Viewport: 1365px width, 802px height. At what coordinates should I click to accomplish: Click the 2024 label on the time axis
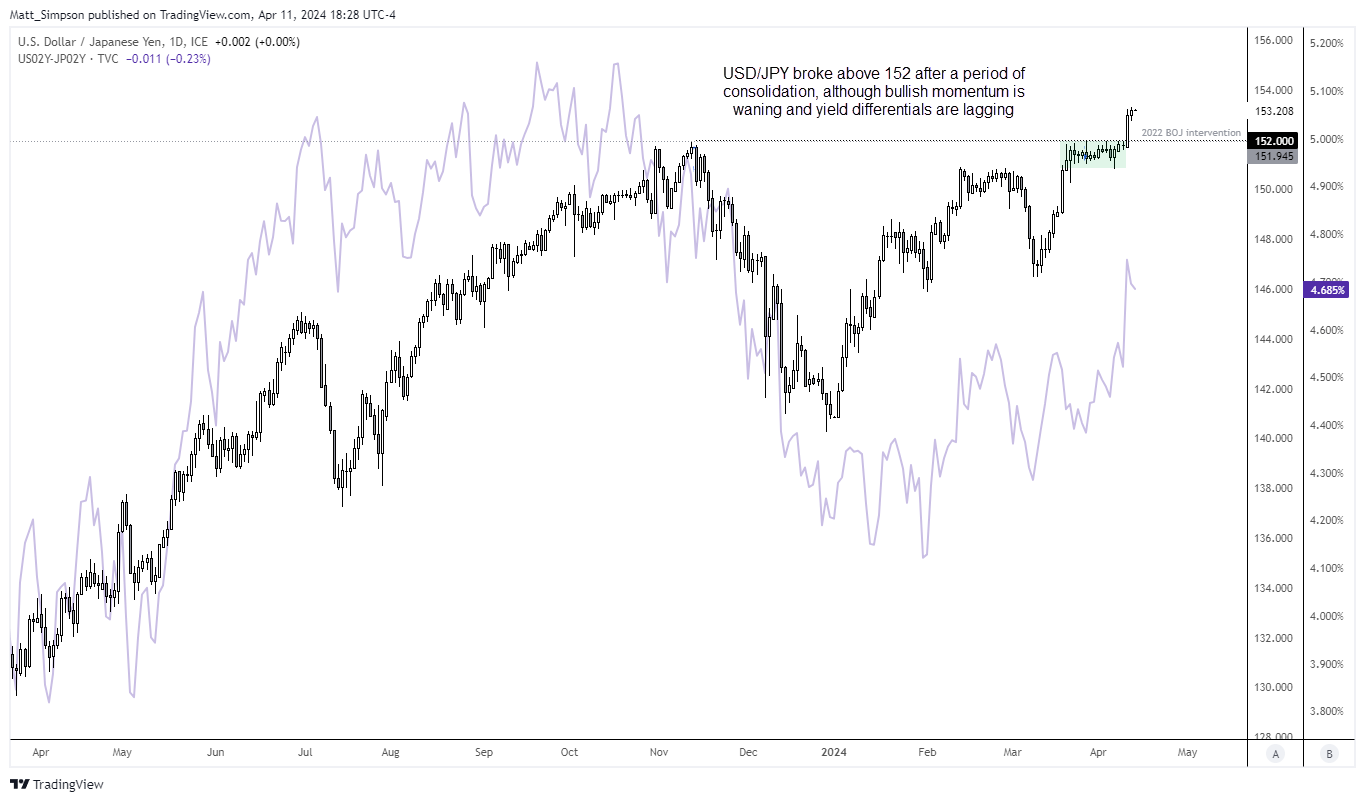832,751
